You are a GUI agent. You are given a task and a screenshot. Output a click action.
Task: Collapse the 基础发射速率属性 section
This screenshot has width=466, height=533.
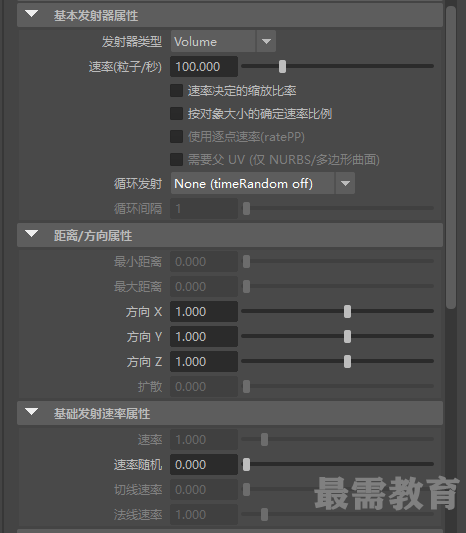coord(32,412)
